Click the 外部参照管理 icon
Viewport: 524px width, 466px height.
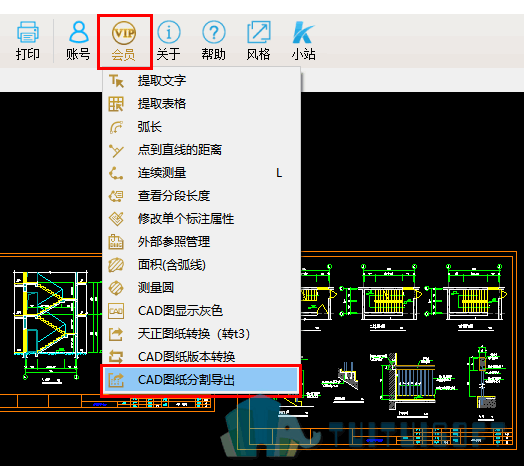tap(116, 242)
